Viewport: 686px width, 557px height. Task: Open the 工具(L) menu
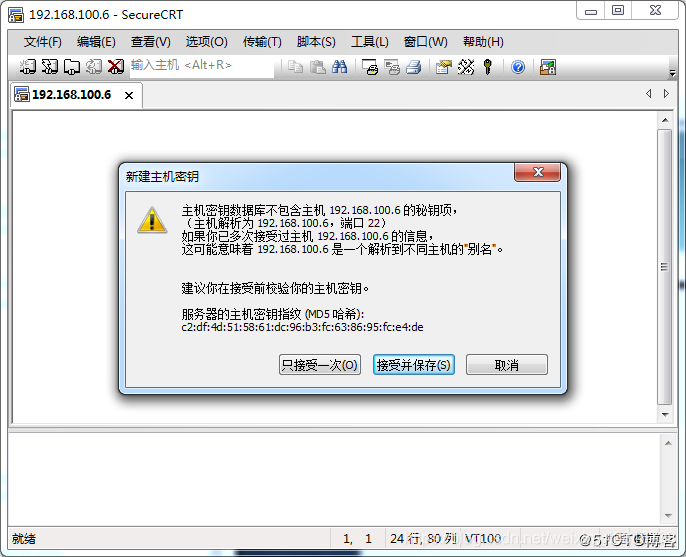pos(370,42)
